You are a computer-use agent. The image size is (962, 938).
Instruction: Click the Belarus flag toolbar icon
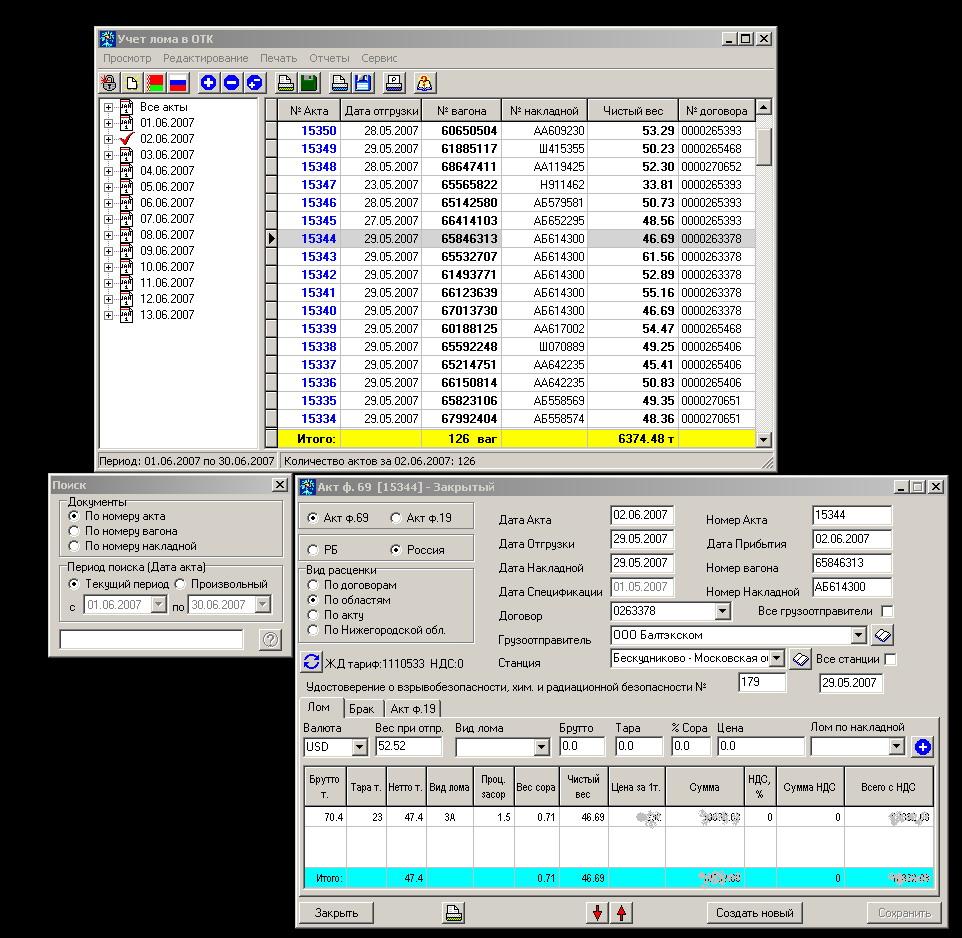155,83
